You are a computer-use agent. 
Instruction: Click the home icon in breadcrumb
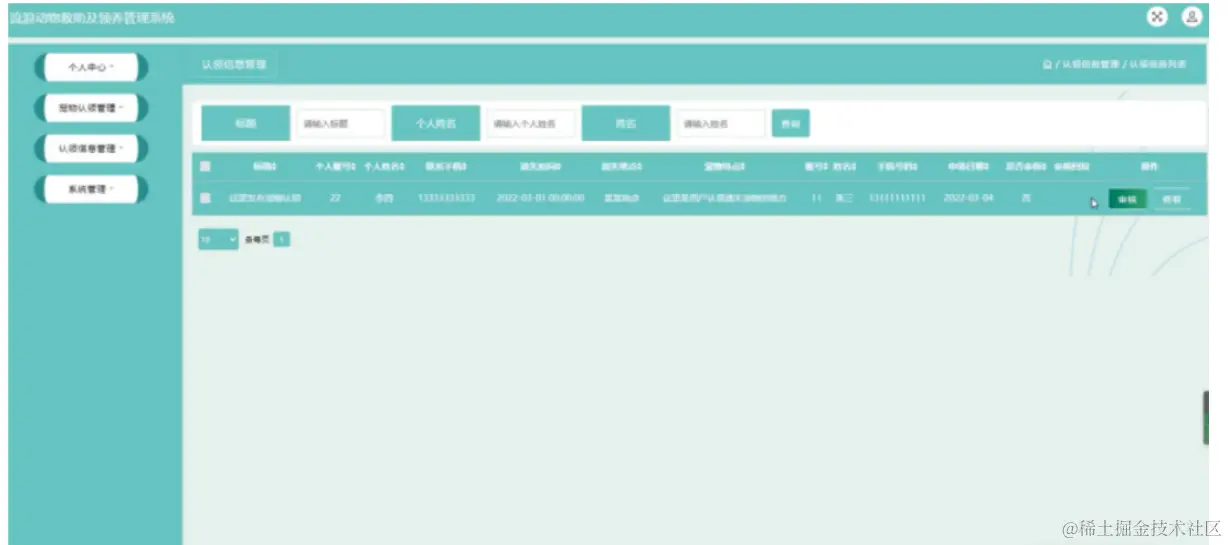click(x=1047, y=64)
